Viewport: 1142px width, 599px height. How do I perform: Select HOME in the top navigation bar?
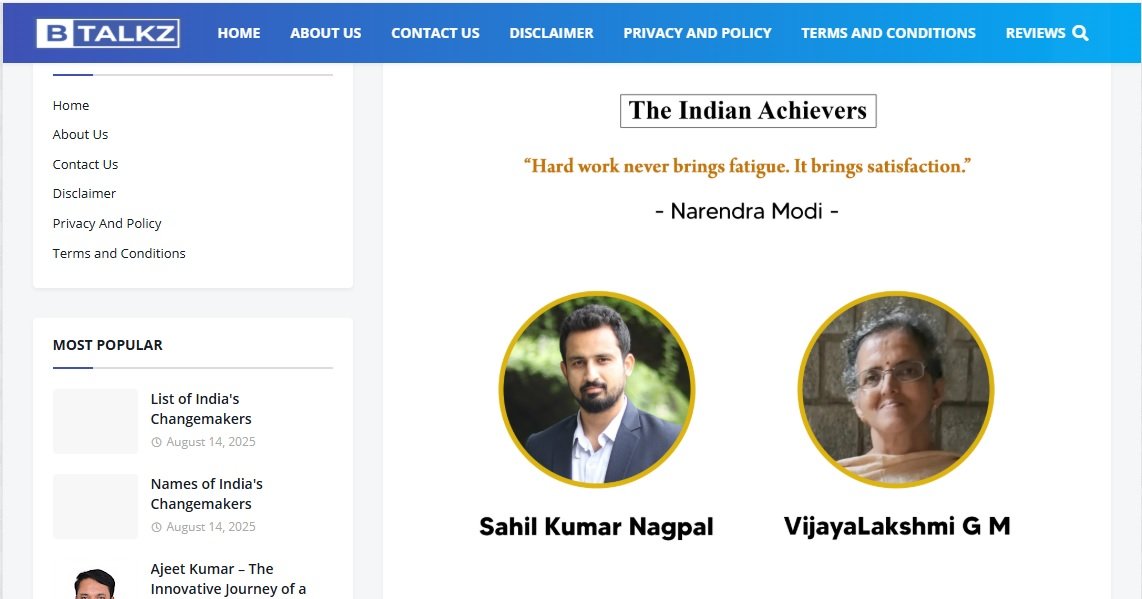[238, 32]
